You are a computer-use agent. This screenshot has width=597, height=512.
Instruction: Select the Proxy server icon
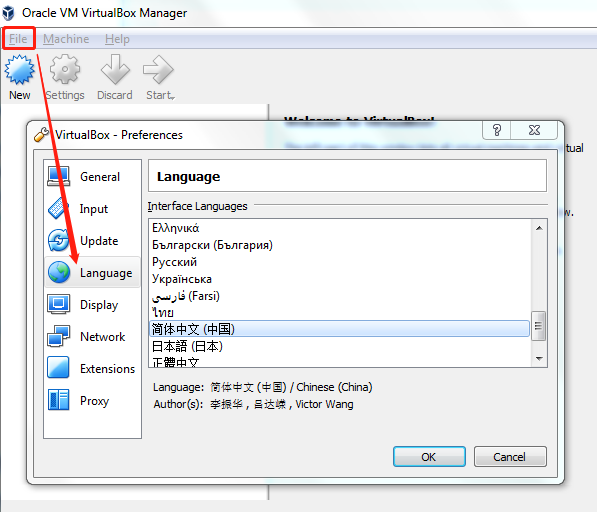(59, 400)
